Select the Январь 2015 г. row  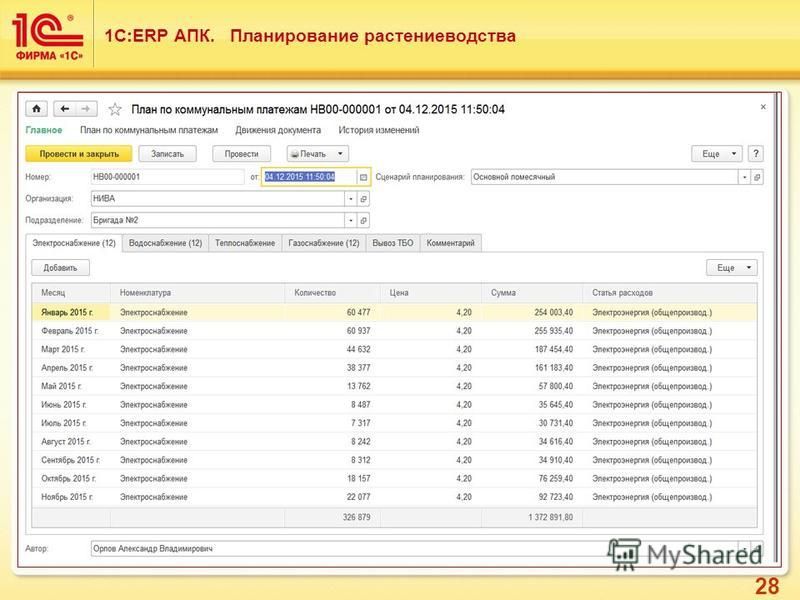pyautogui.click(x=394, y=312)
